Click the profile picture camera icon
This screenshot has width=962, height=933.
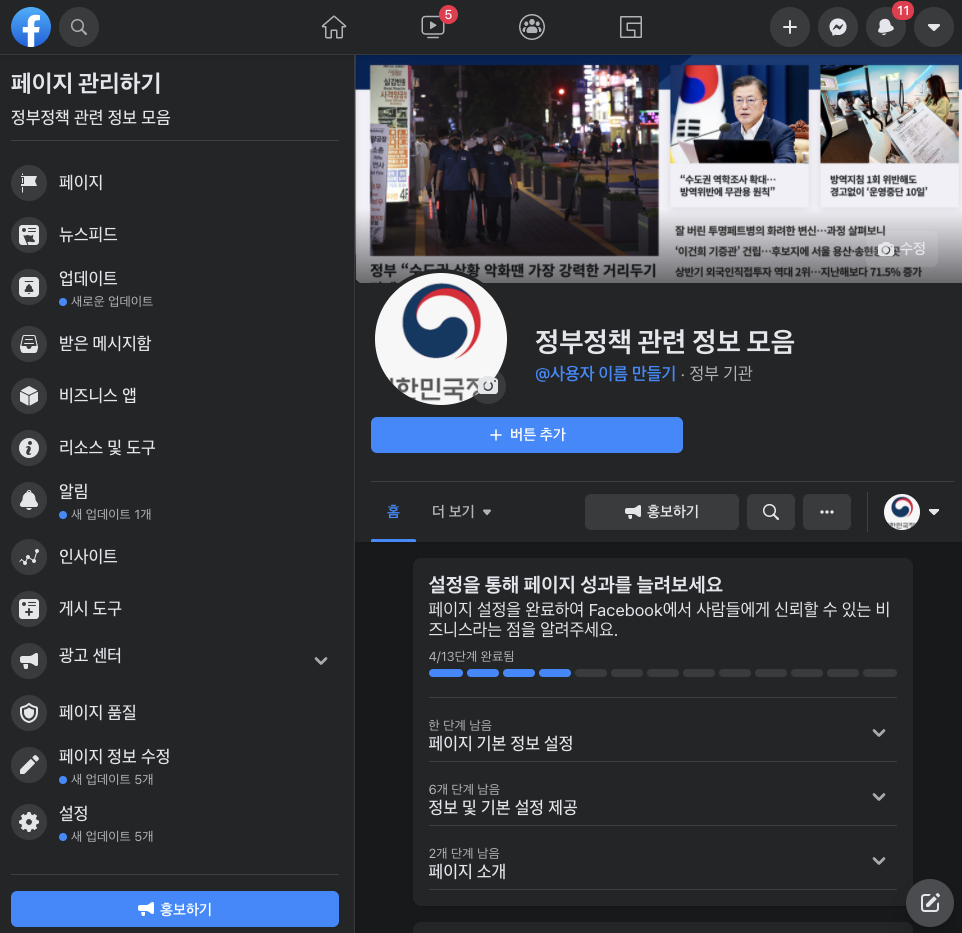[x=489, y=386]
